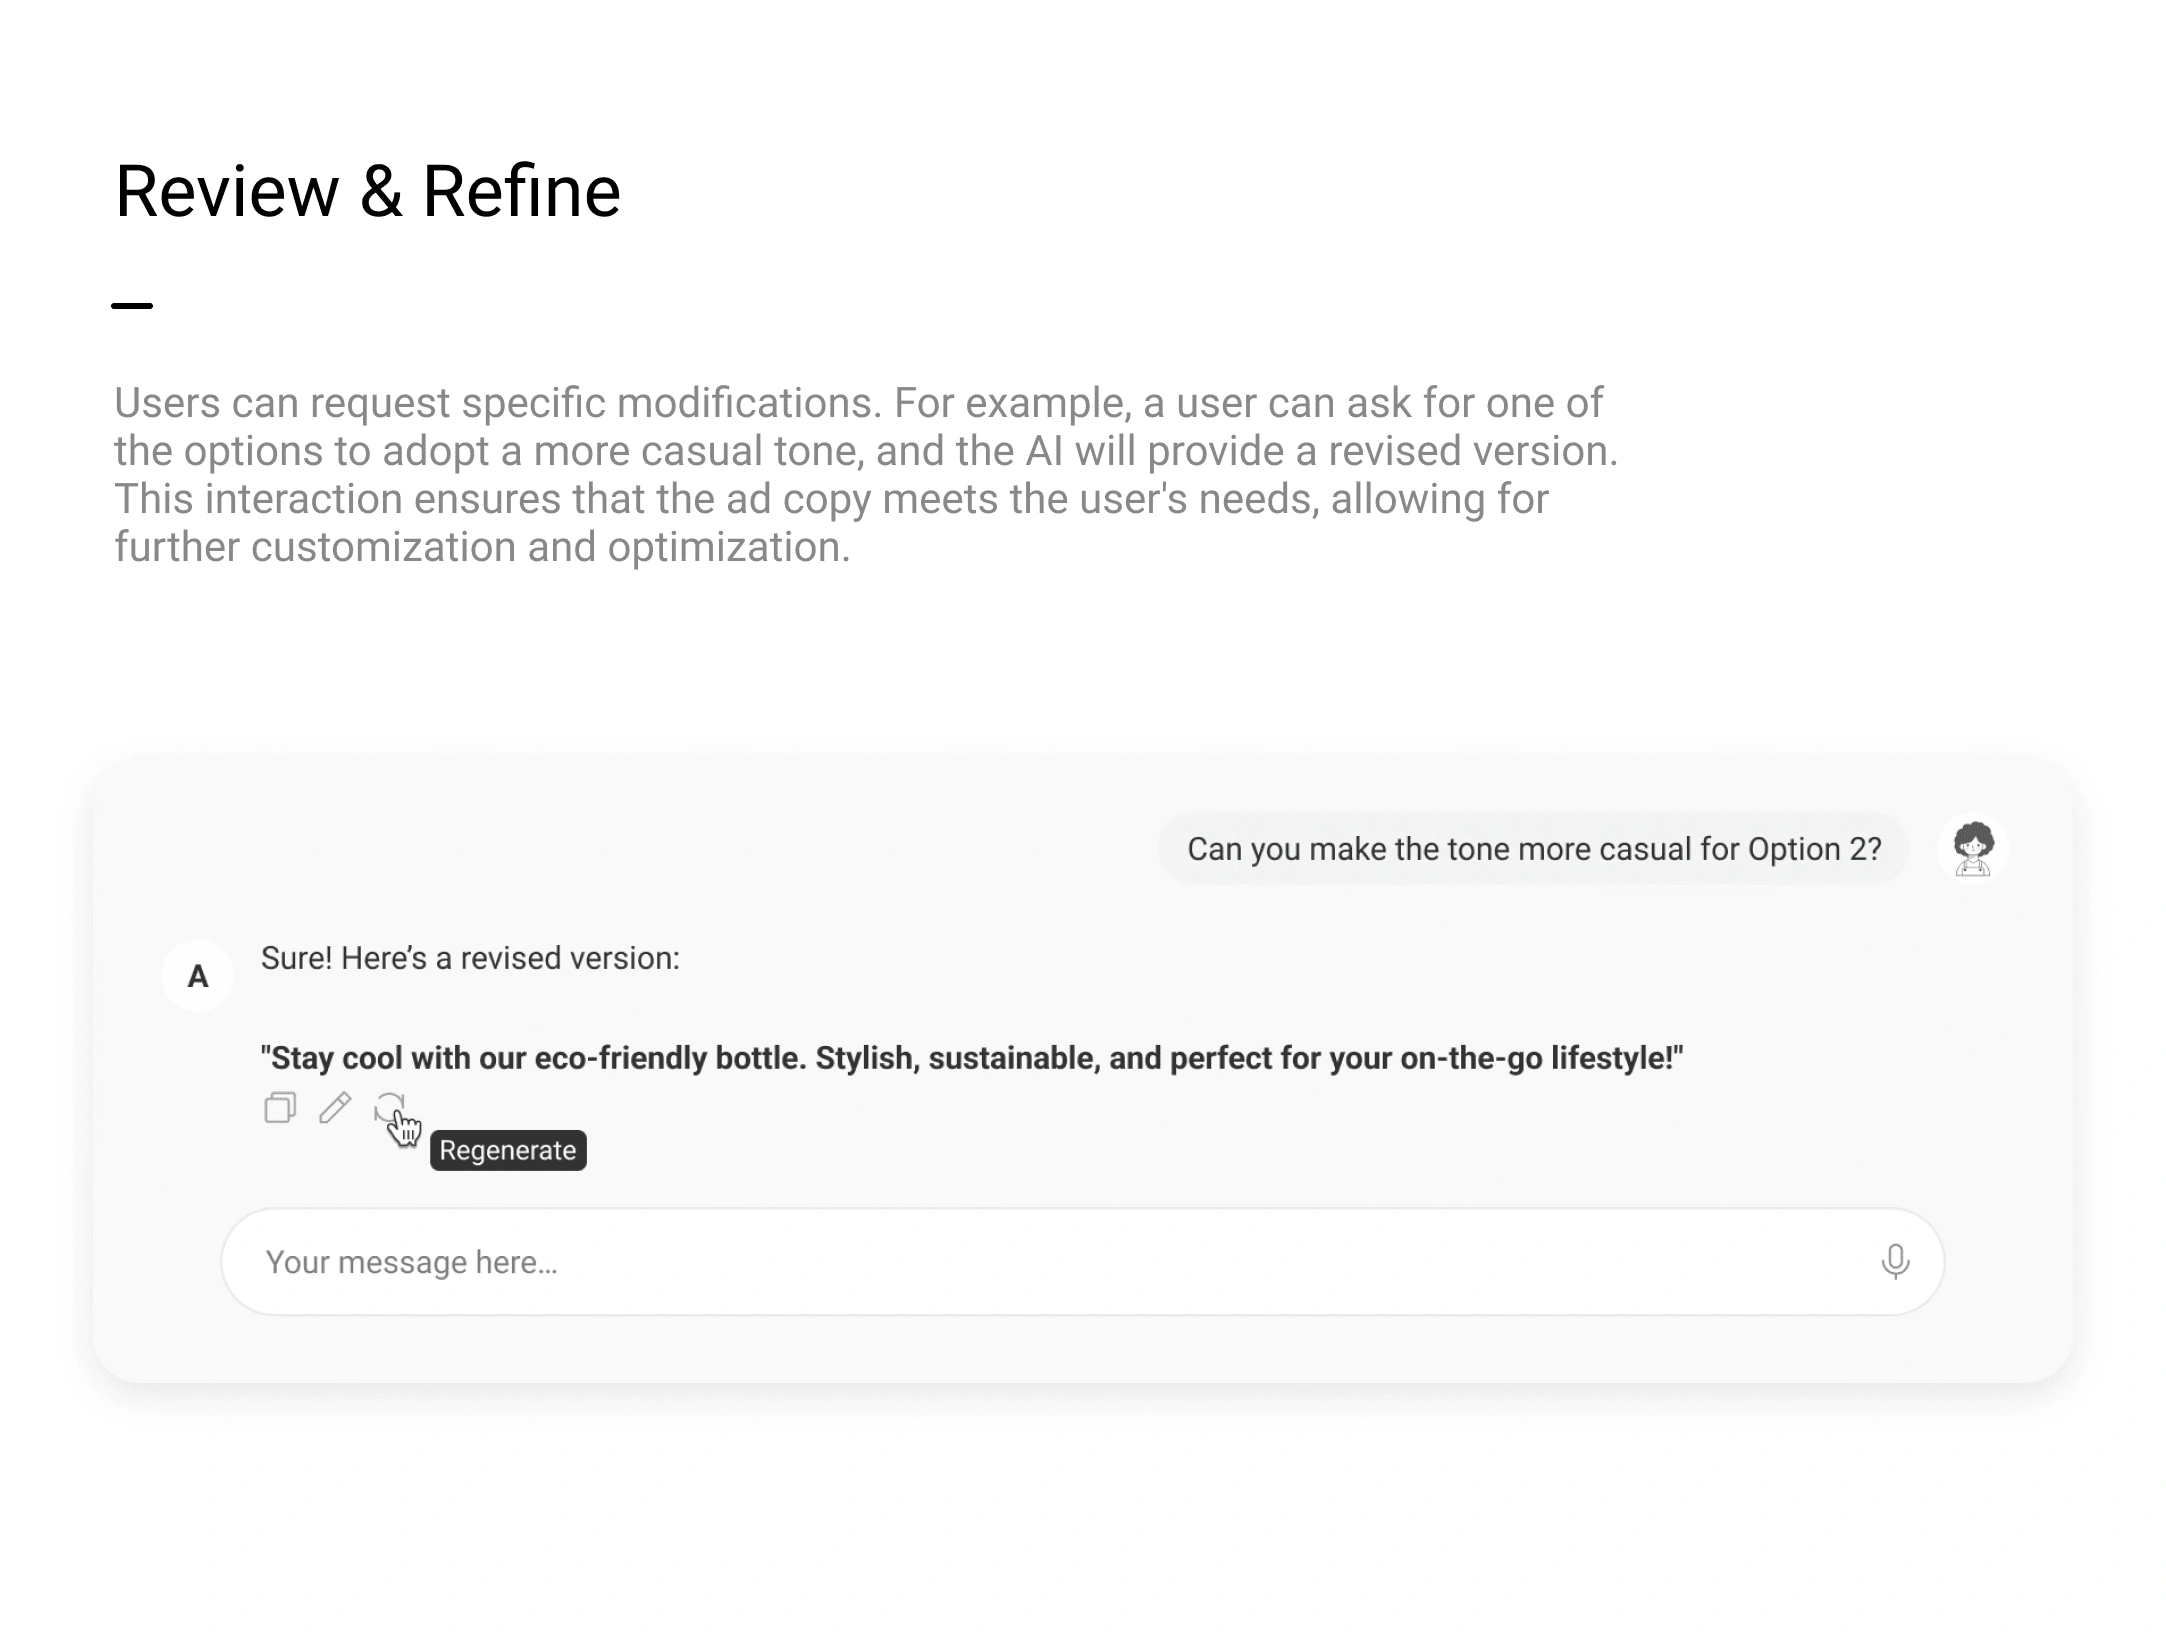Select the user's casual tone message bubble
The height and width of the screenshot is (1632, 2166).
1533,849
